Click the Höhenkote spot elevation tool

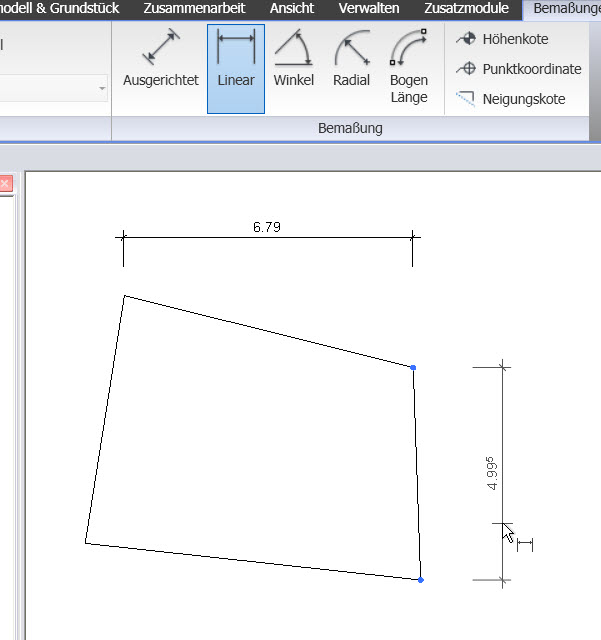tap(502, 39)
